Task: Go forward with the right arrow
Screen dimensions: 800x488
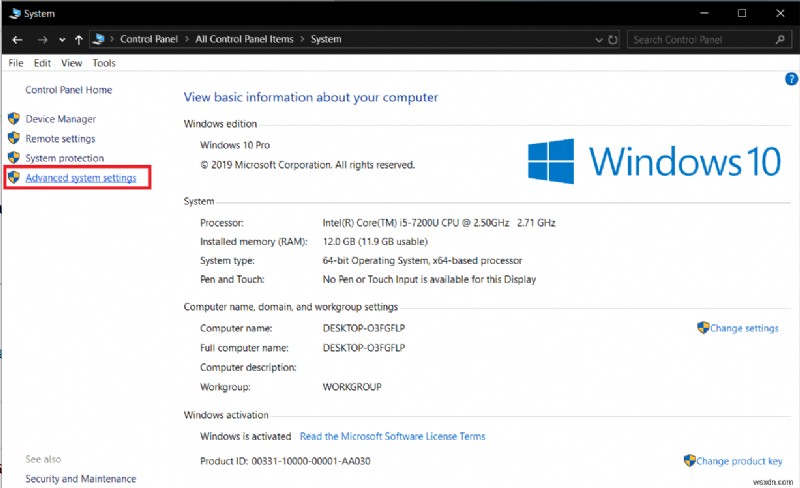Action: point(42,40)
